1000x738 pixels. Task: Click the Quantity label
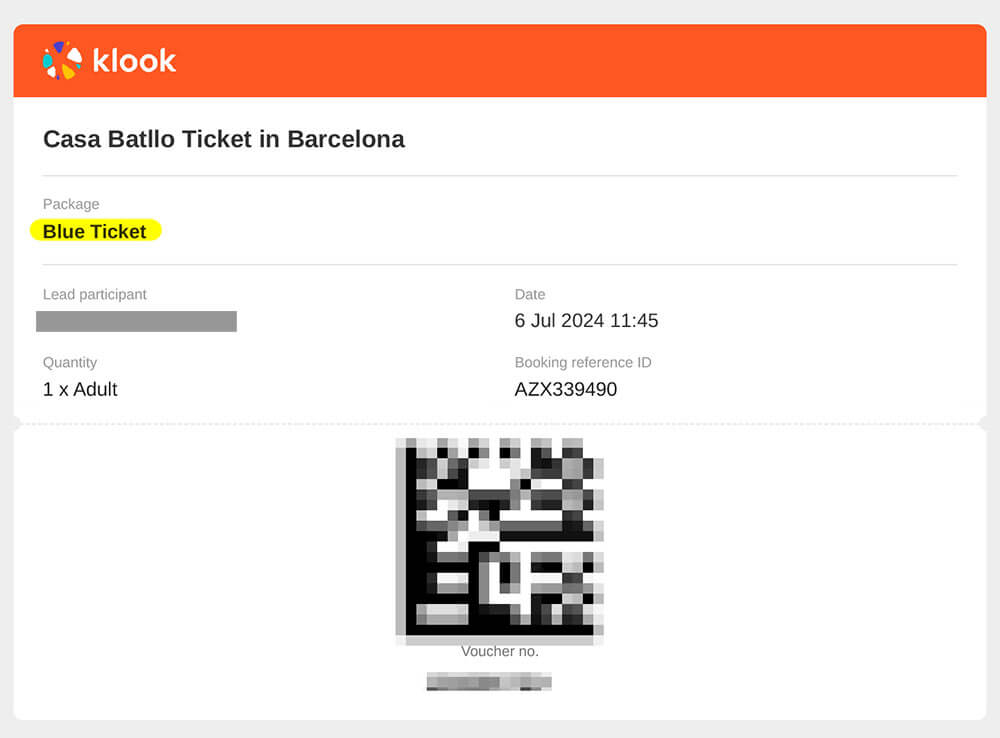pyautogui.click(x=70, y=362)
